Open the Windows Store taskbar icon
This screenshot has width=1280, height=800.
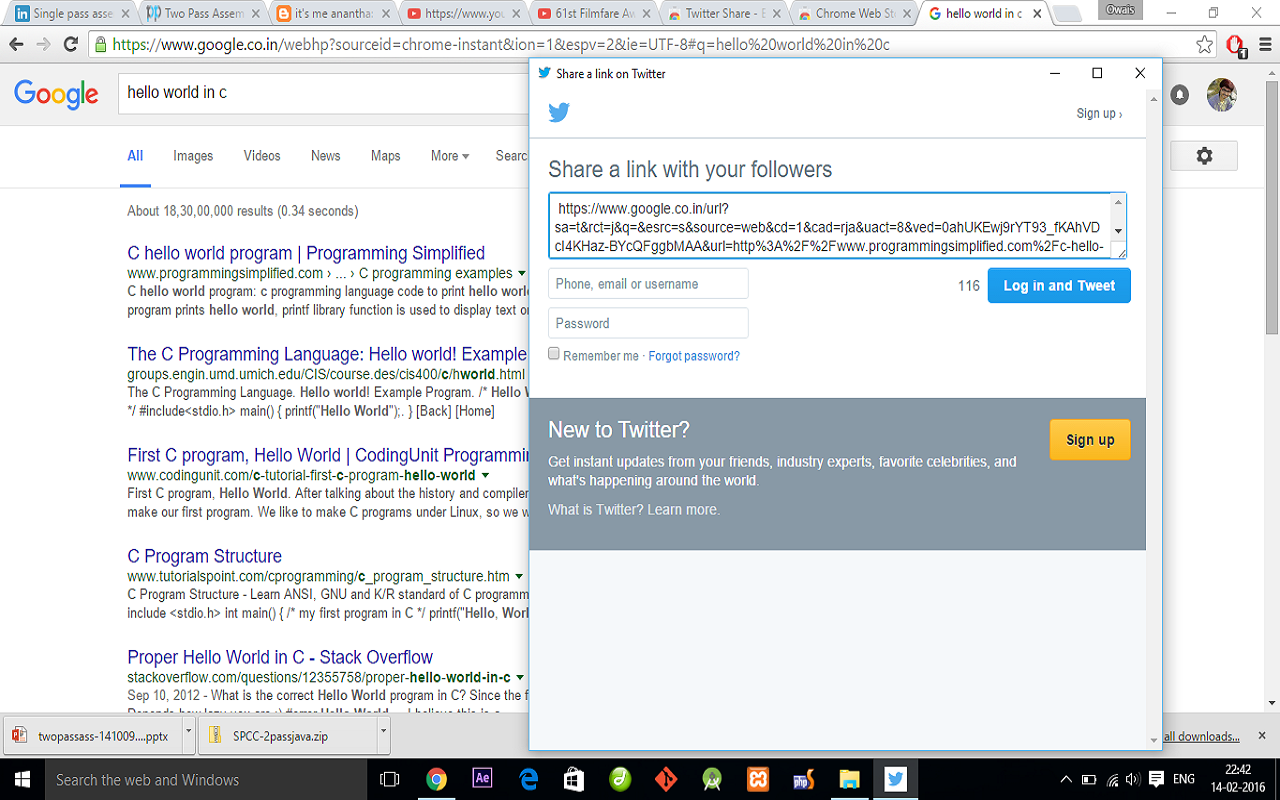(574, 779)
